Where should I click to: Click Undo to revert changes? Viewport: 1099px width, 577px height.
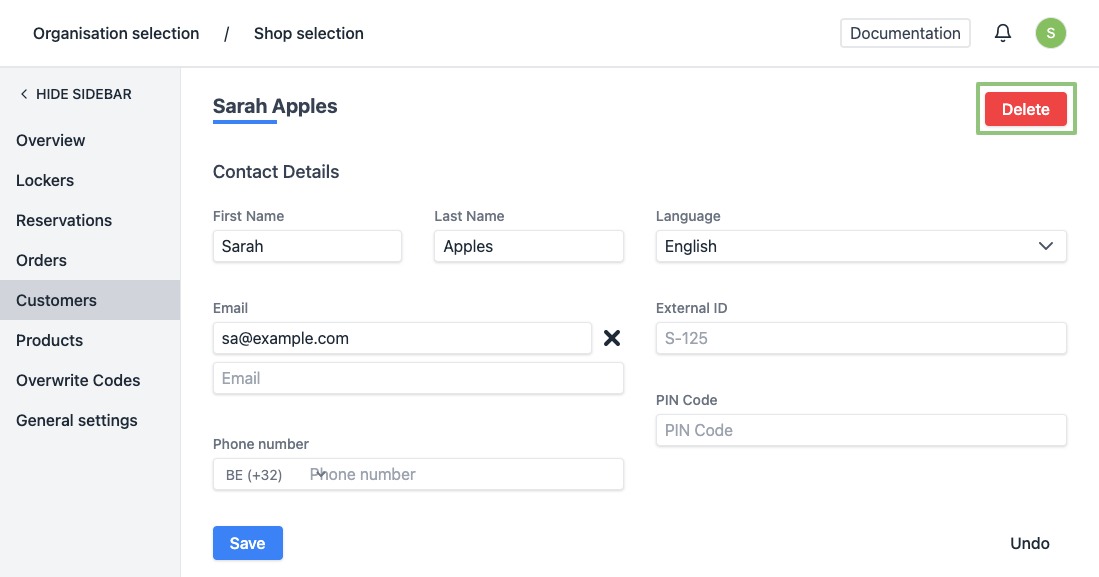[x=1029, y=543]
